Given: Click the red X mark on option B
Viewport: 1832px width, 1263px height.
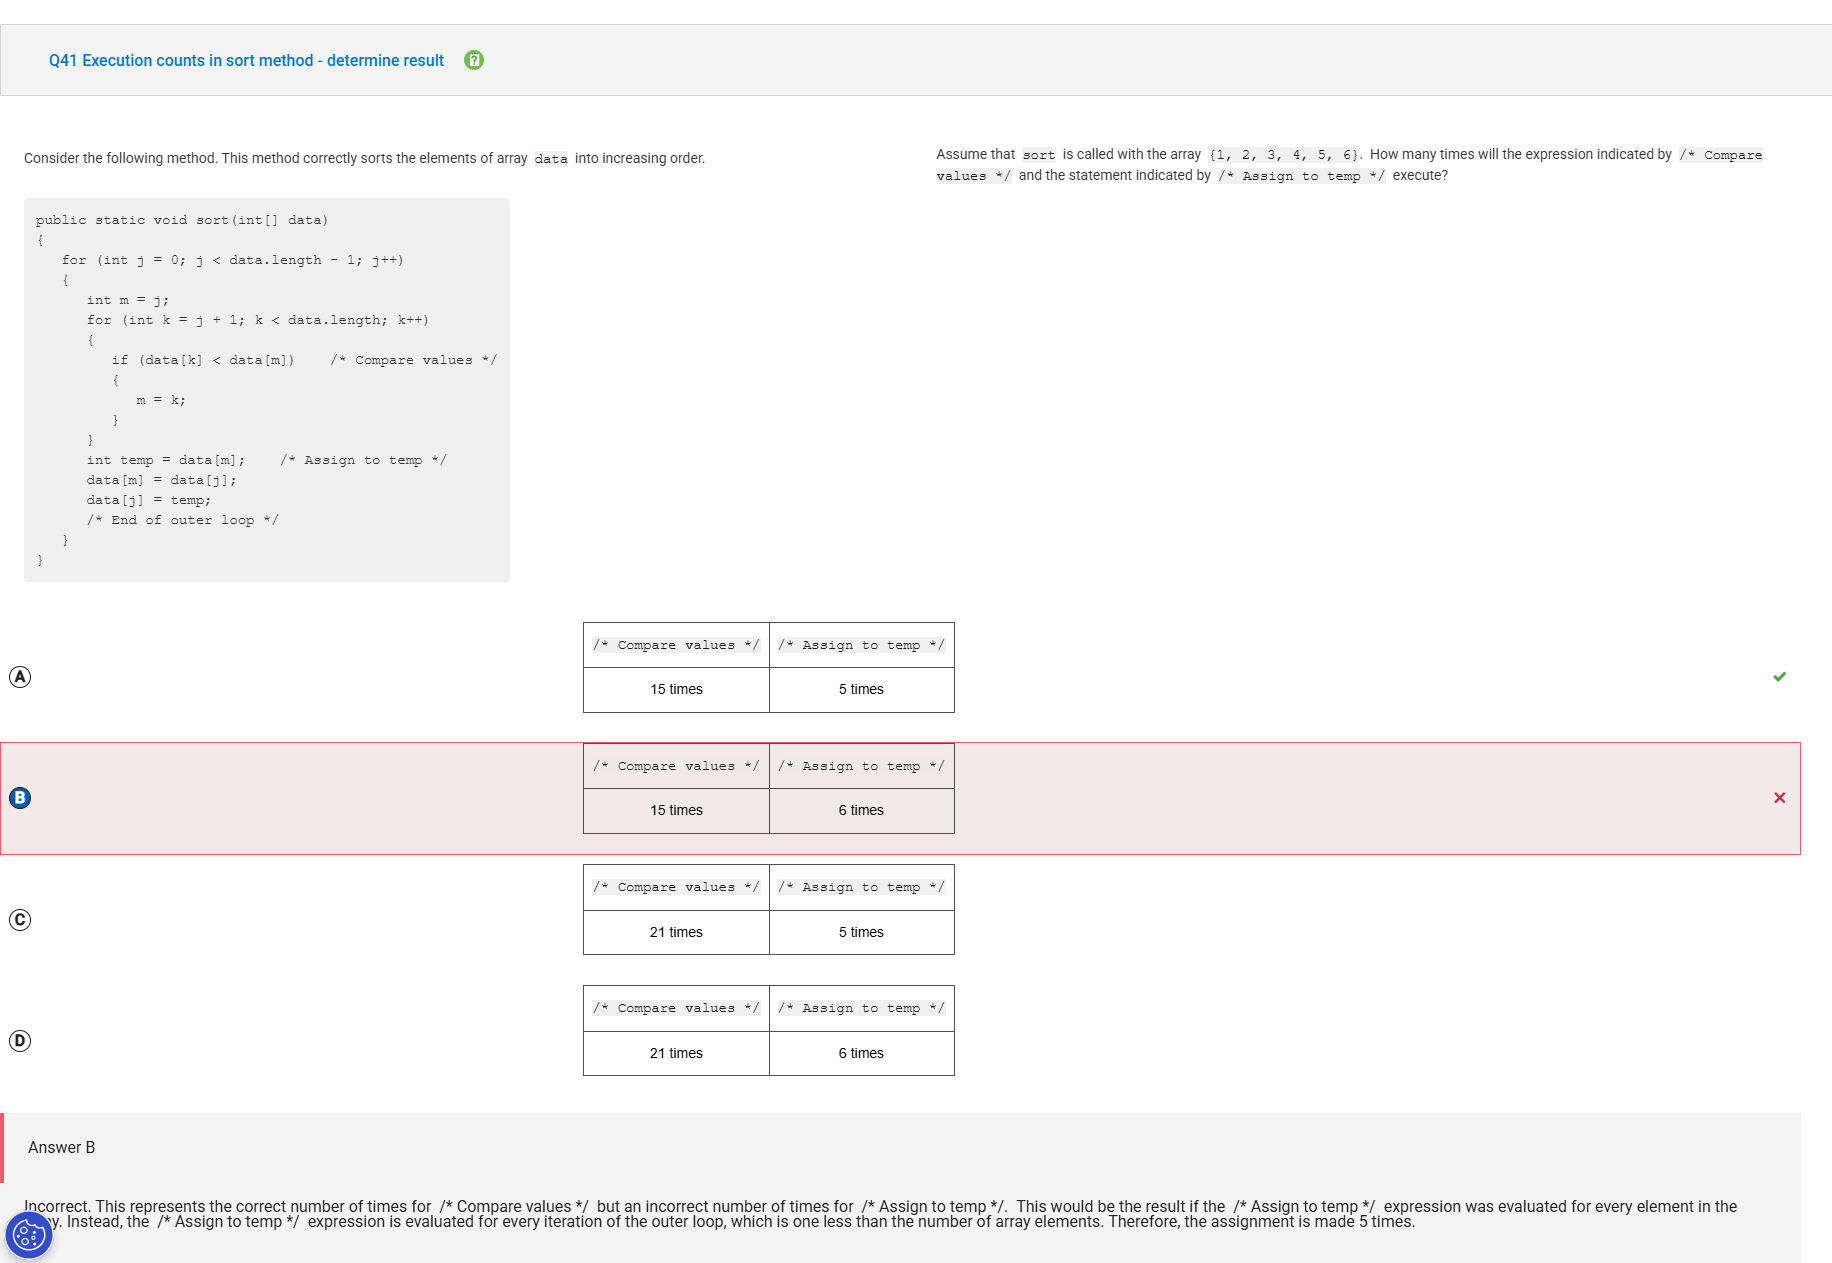Looking at the screenshot, I should tap(1779, 798).
